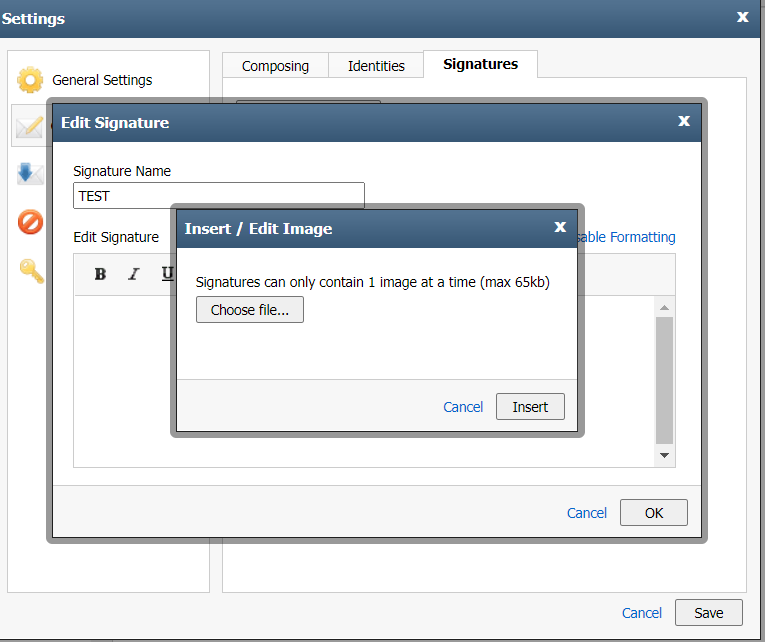Click the signature editor scrollbar down arrow
The width and height of the screenshot is (765, 642).
(x=664, y=455)
